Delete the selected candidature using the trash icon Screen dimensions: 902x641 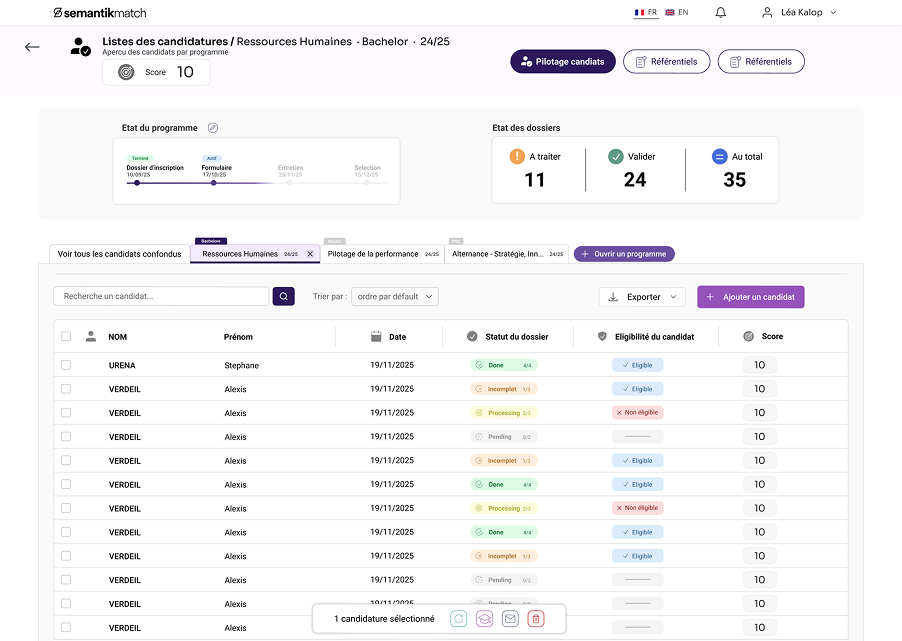point(537,619)
